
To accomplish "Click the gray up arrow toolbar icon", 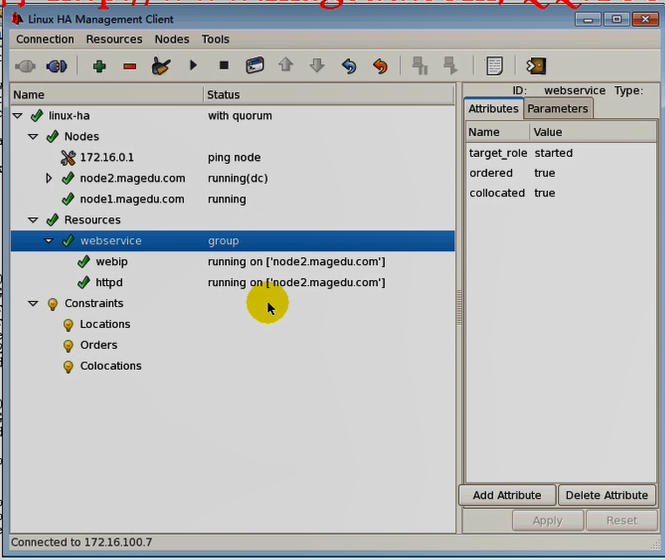I will [x=286, y=65].
